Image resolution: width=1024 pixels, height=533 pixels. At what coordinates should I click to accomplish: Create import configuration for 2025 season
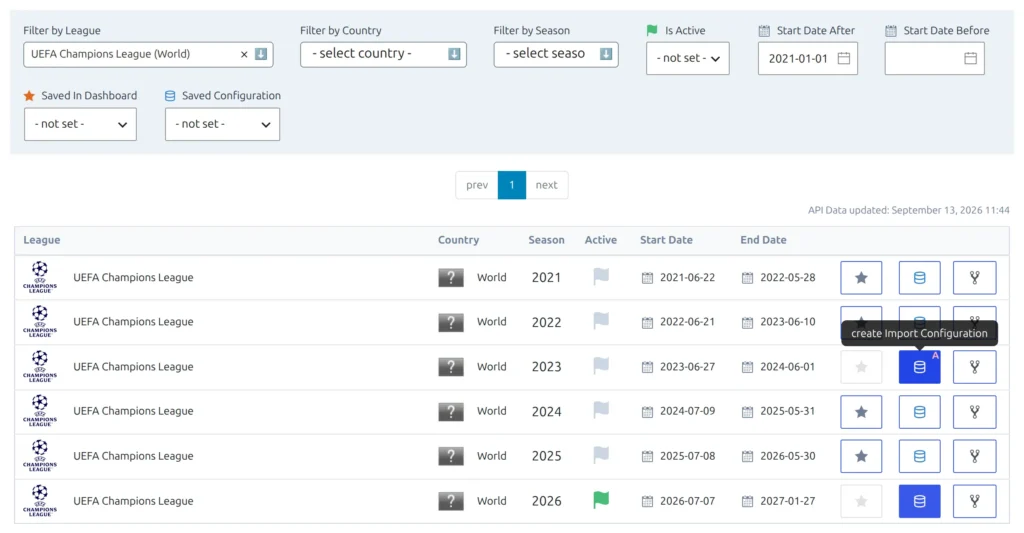coord(919,456)
